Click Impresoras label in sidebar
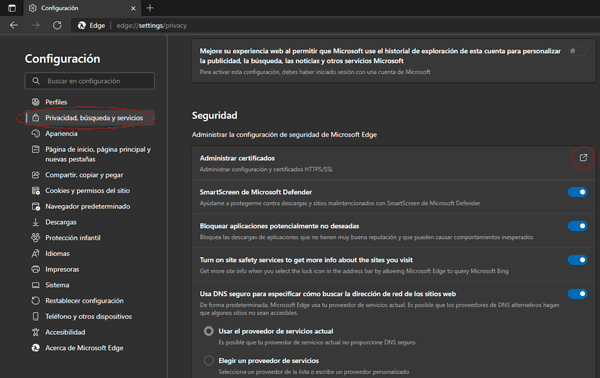 tap(62, 269)
